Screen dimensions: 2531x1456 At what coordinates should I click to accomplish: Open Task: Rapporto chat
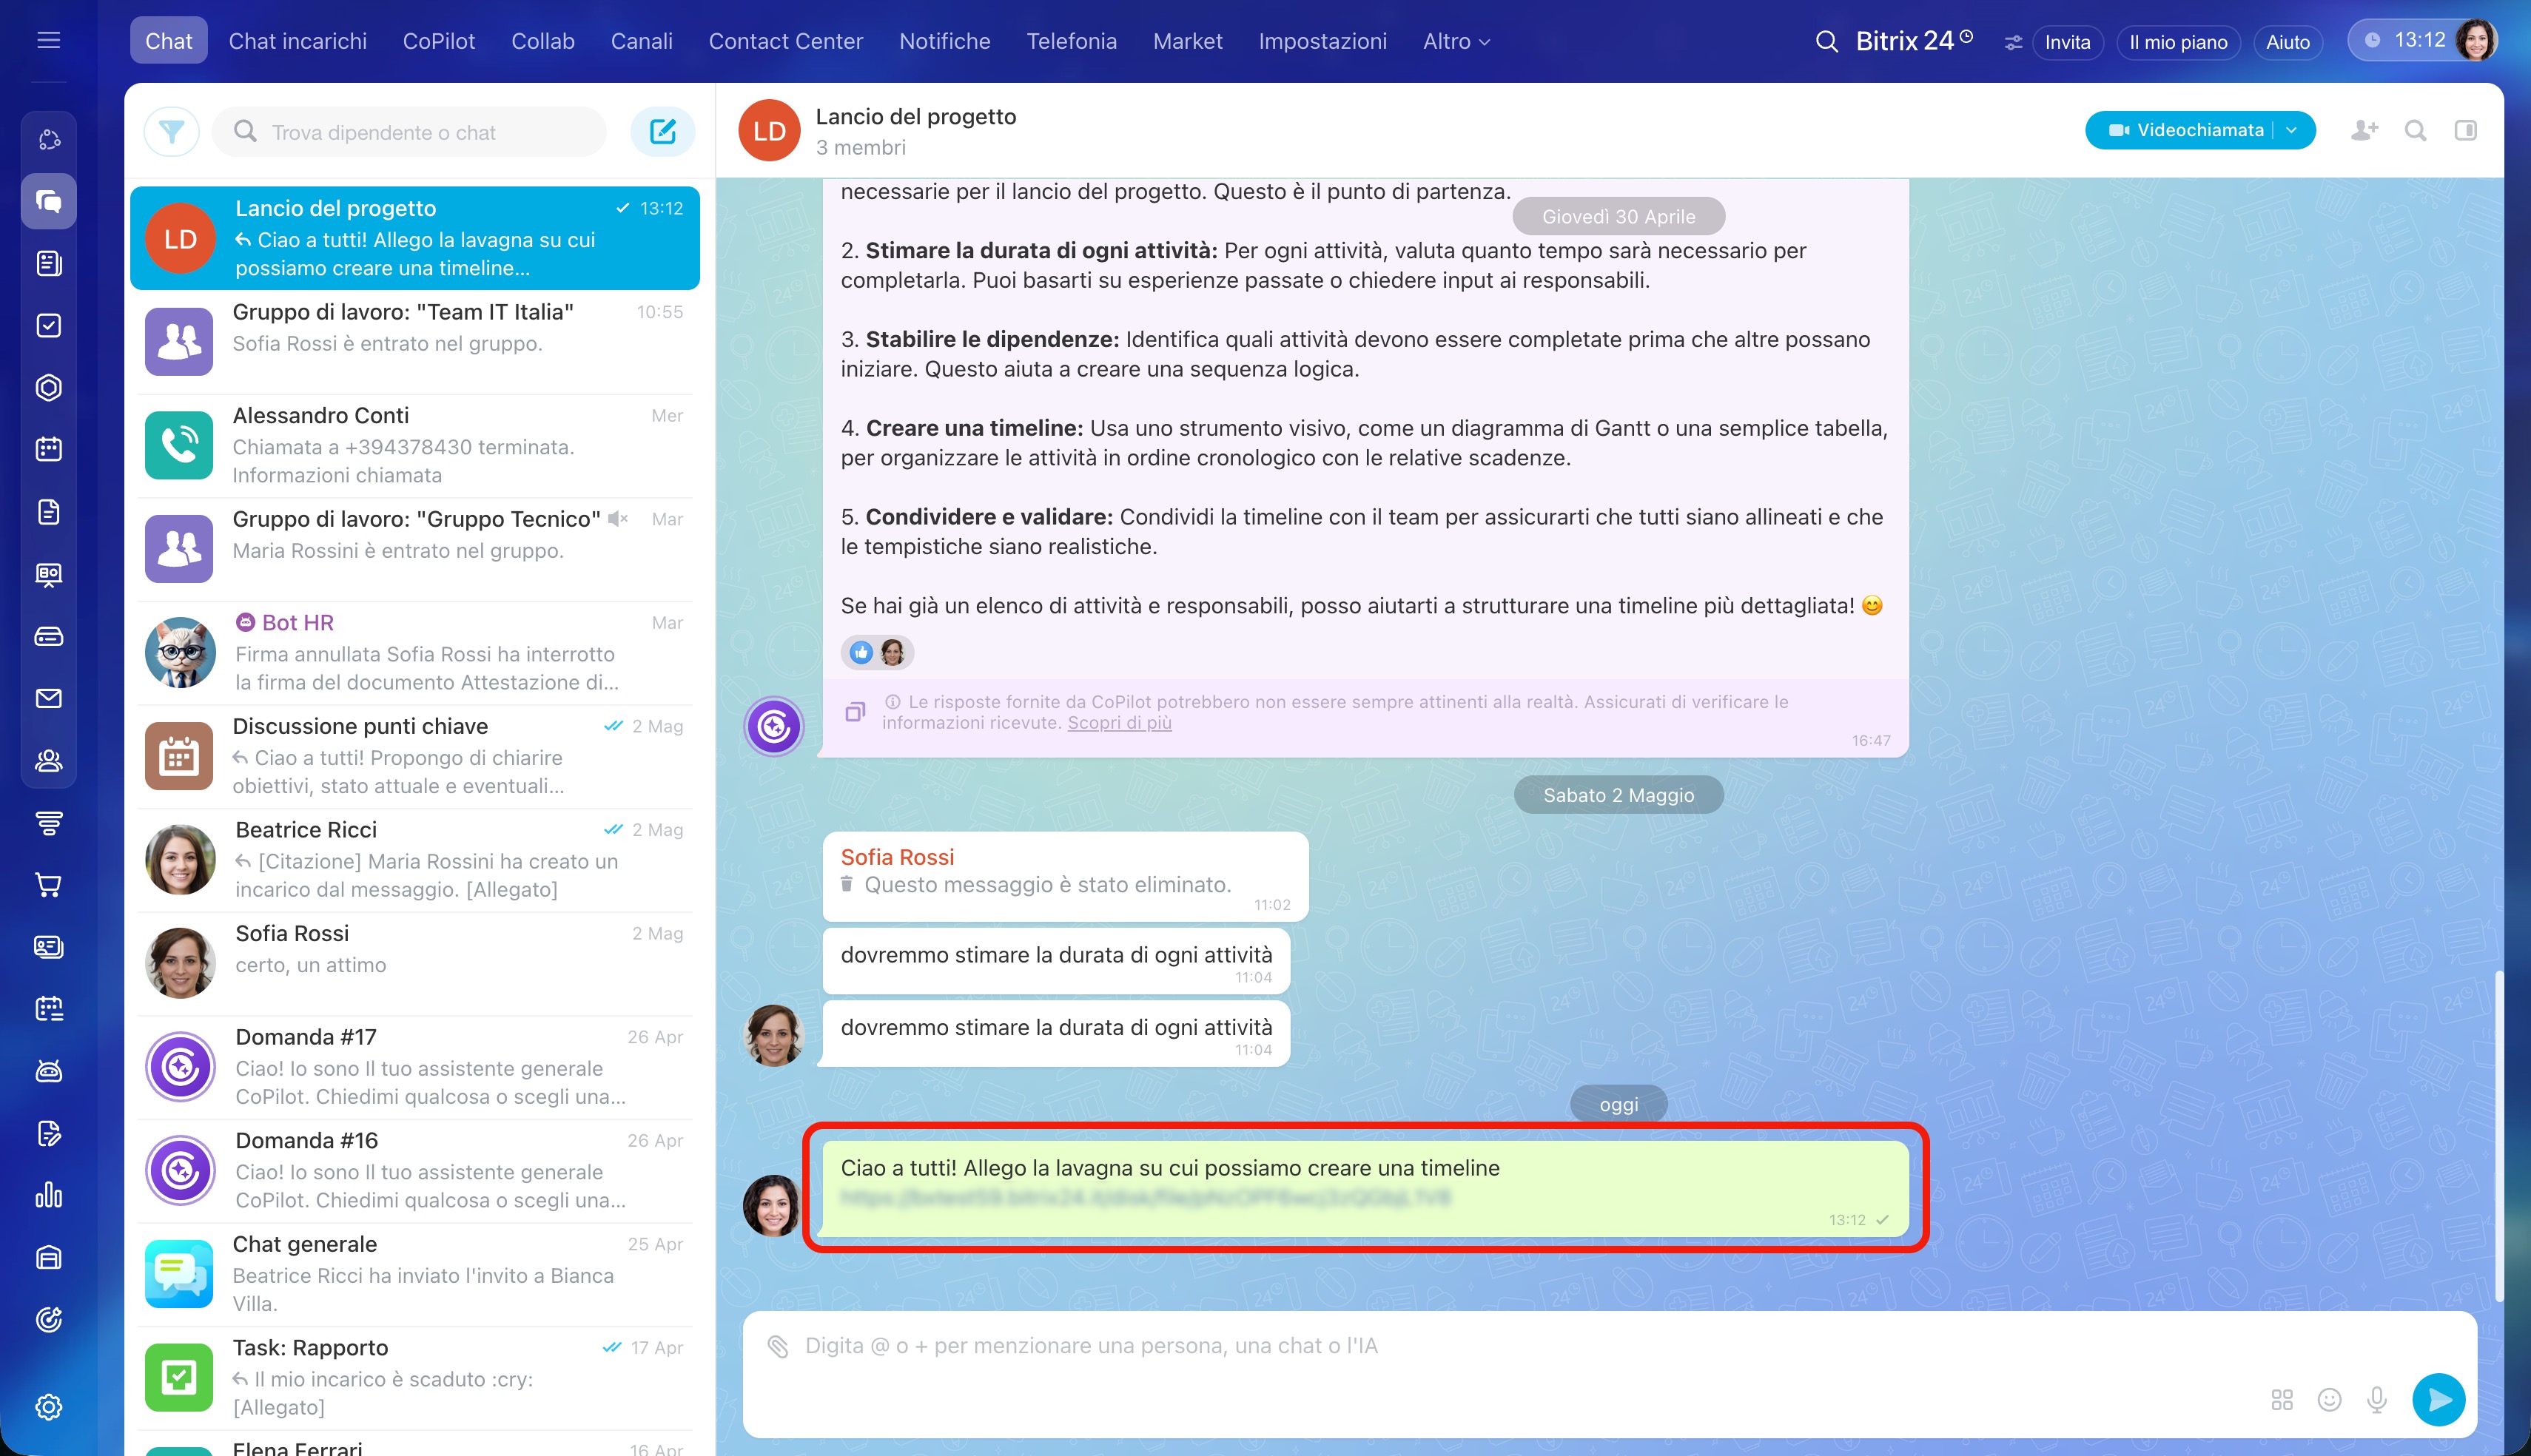tap(415, 1377)
